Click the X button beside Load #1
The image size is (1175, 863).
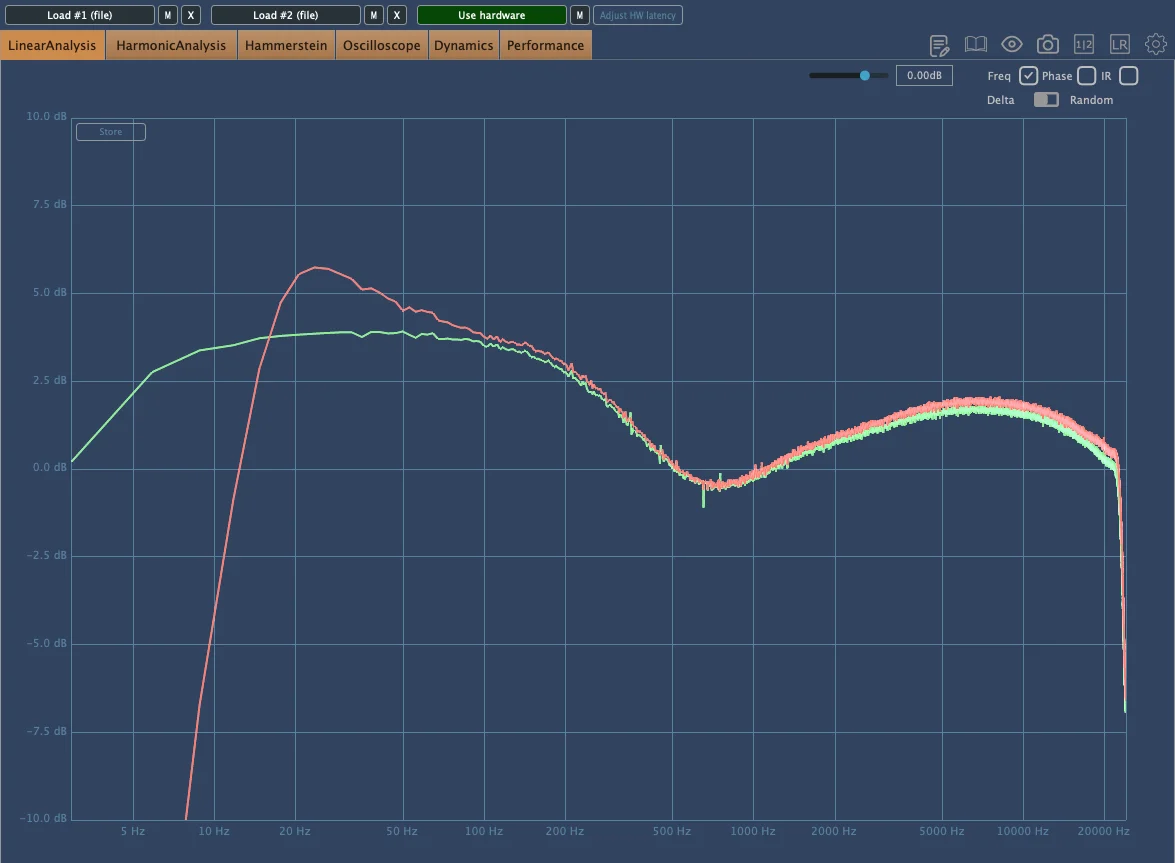(191, 15)
